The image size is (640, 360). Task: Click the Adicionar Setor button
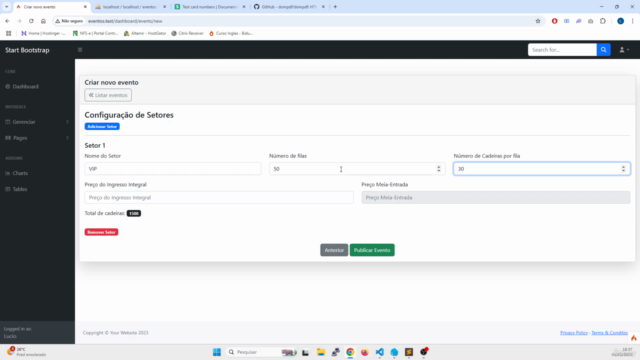[102, 127]
